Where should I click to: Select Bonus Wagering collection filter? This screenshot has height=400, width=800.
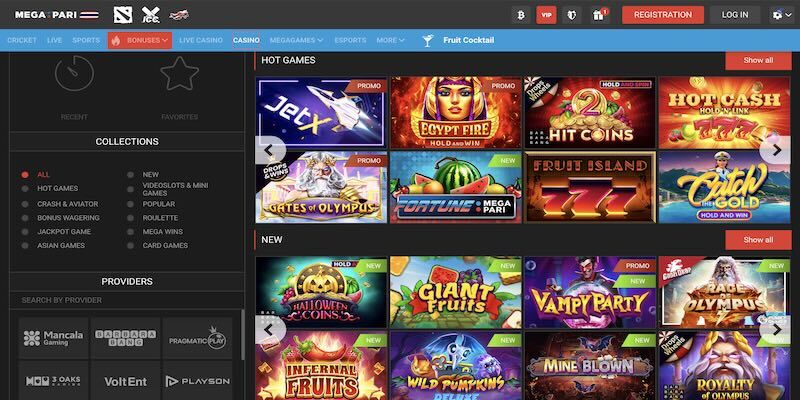(x=68, y=218)
